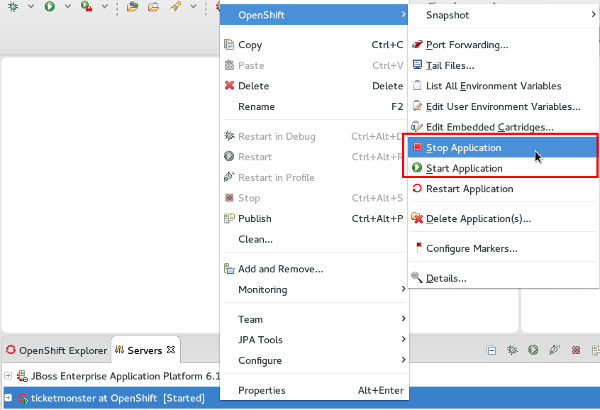Choose Port Forwarding... menu entry

[467, 45]
